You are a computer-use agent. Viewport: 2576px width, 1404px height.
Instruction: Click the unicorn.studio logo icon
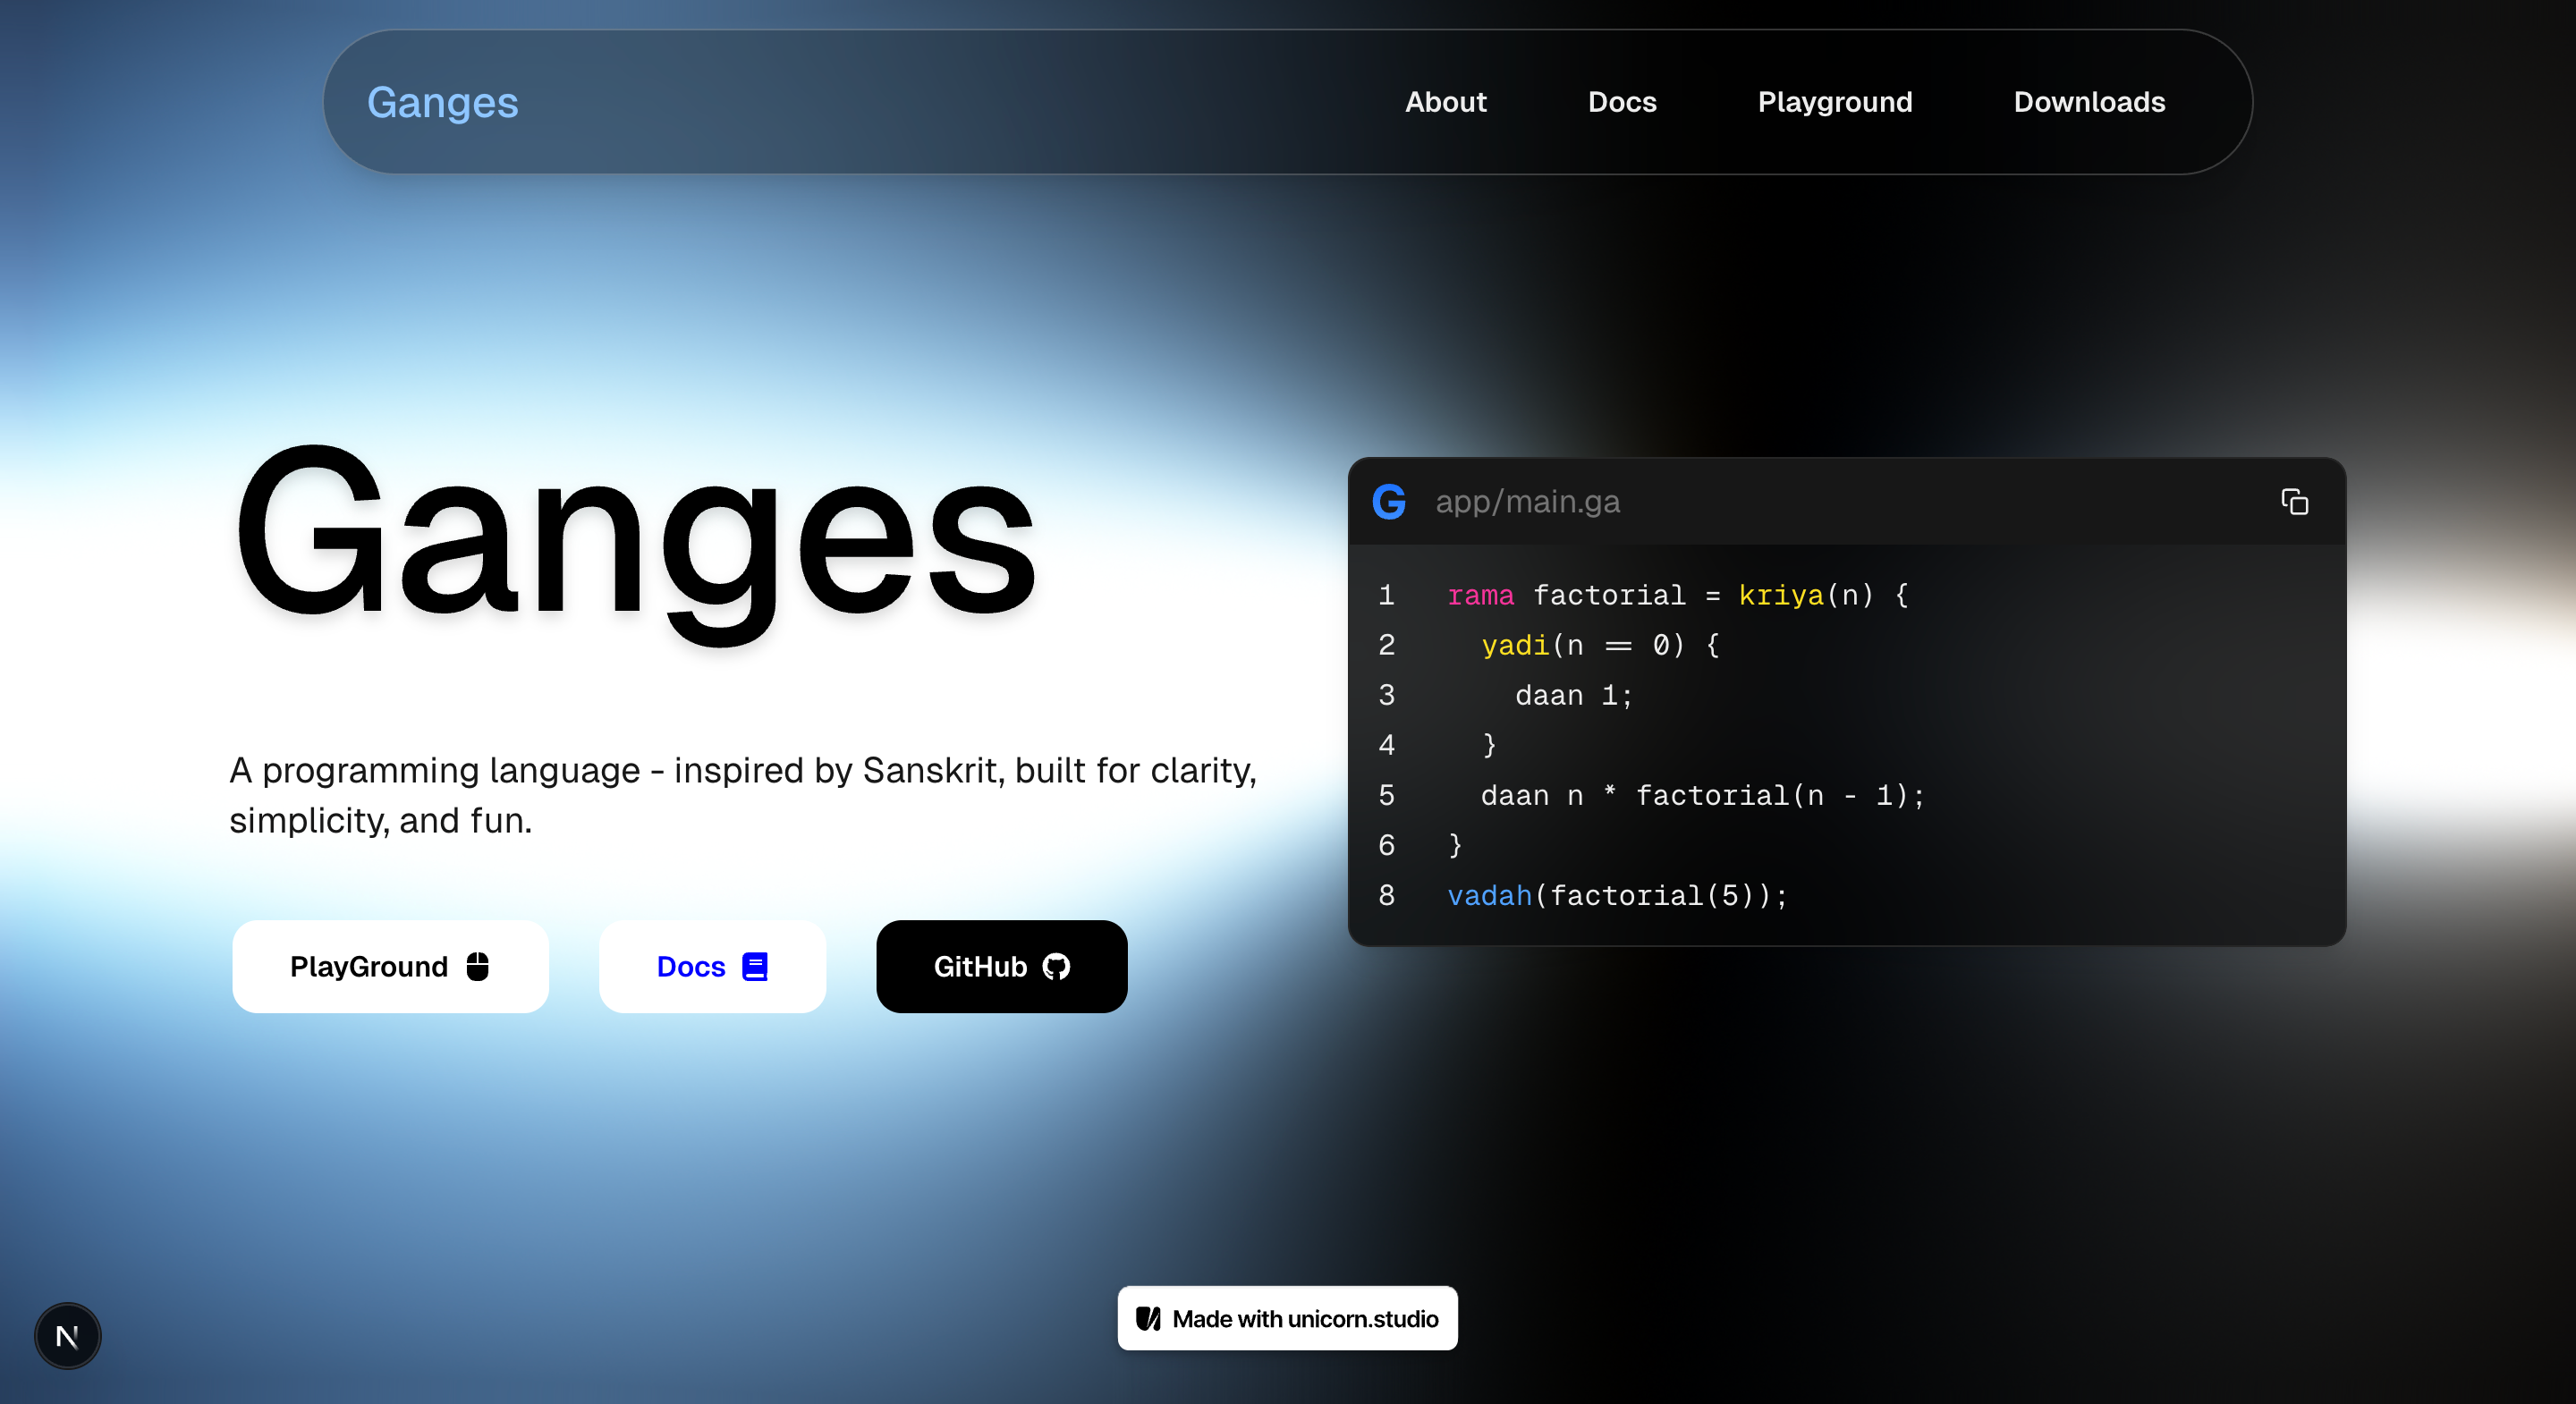point(1148,1319)
